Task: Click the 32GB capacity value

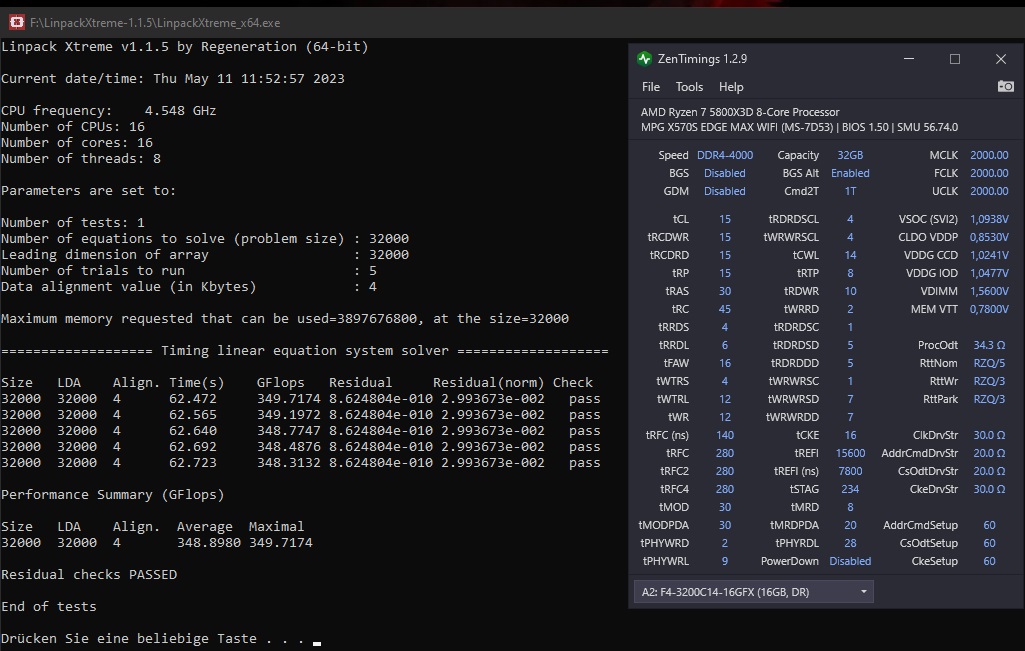Action: (x=850, y=155)
